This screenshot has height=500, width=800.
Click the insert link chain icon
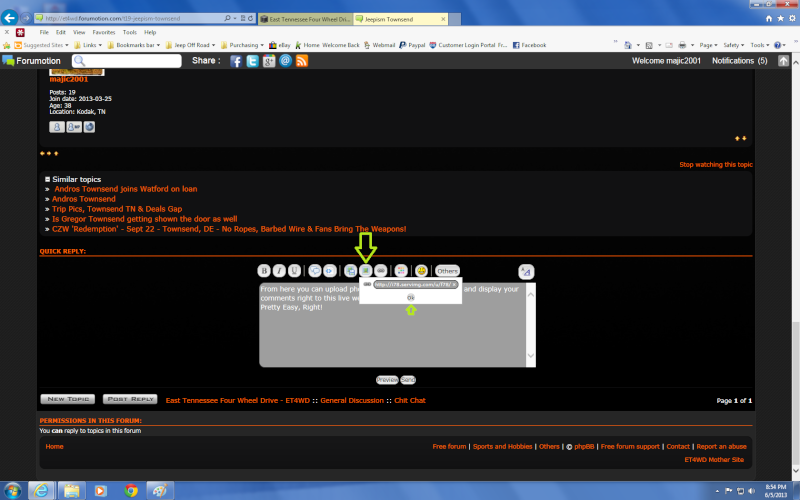coord(381,271)
